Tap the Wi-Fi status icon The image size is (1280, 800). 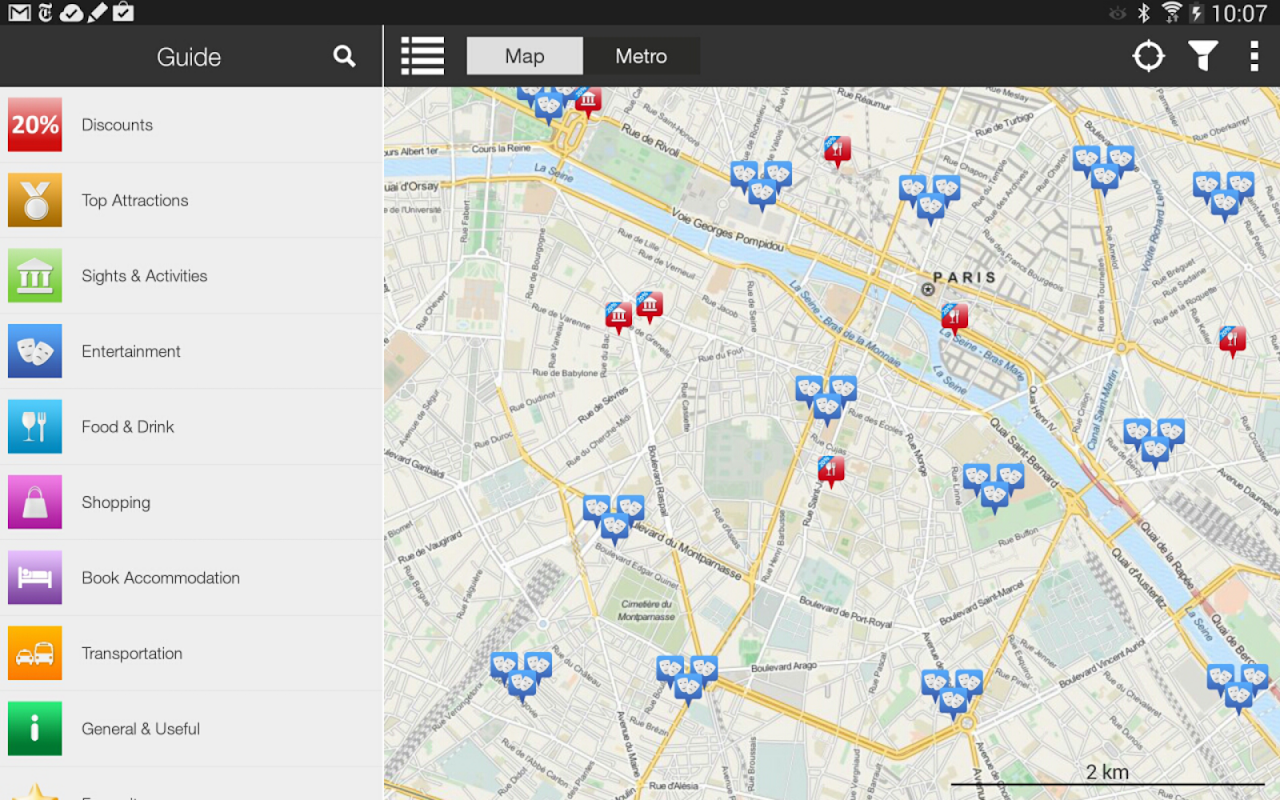pyautogui.click(x=1171, y=12)
